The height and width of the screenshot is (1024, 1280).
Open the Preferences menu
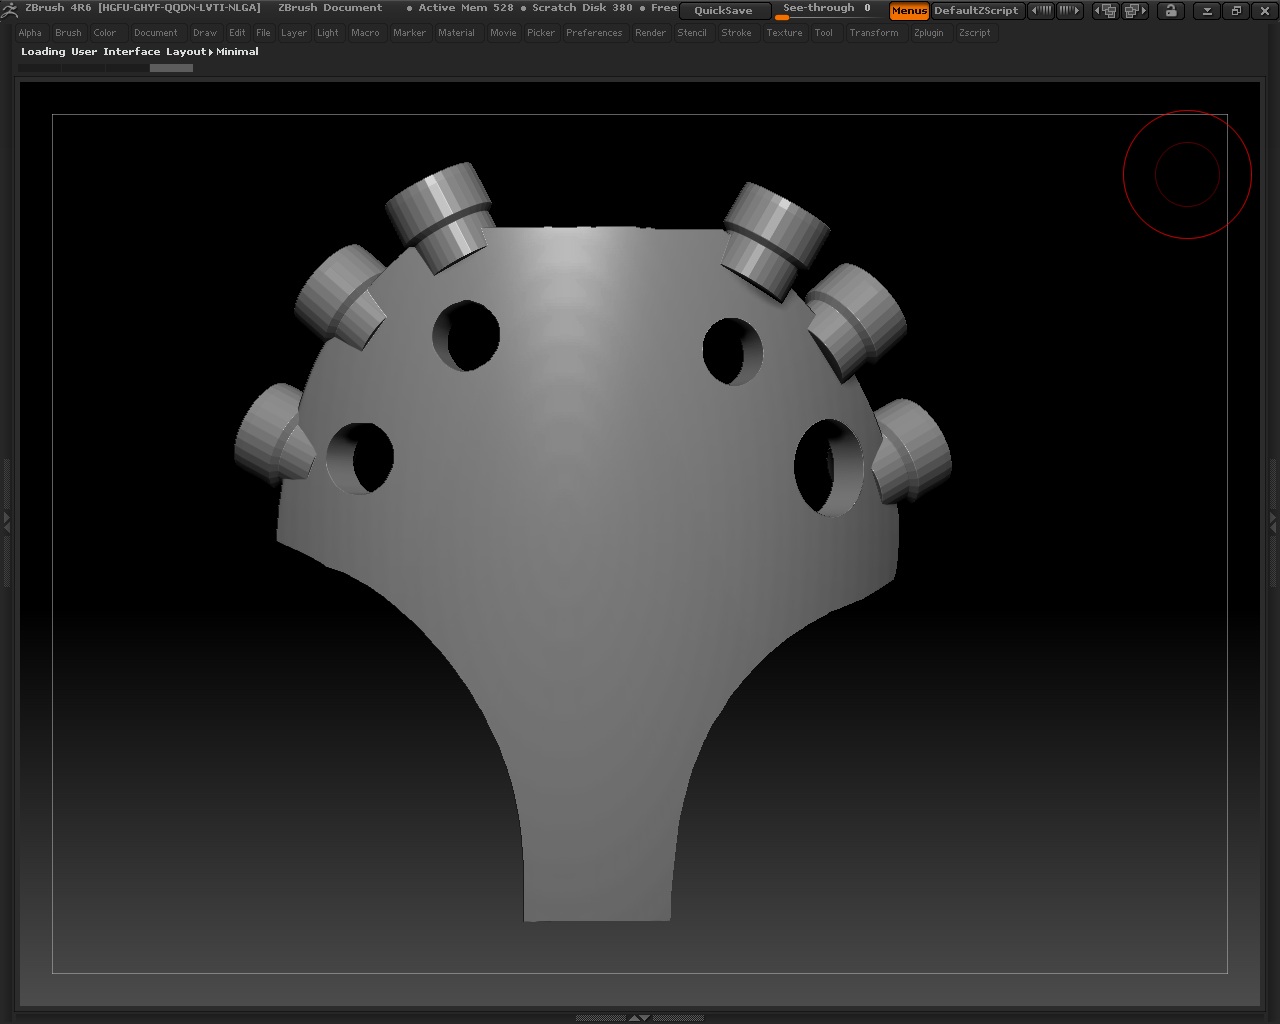(594, 33)
